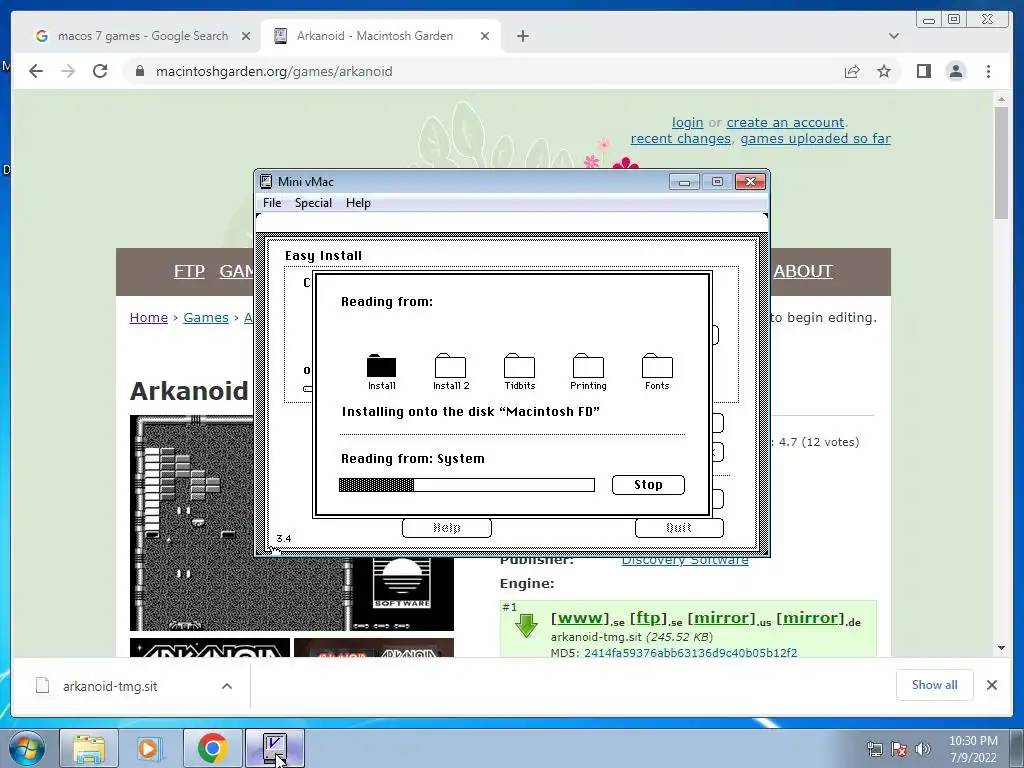
Task: Open the volume control in system tray
Action: pyautogui.click(x=922, y=749)
